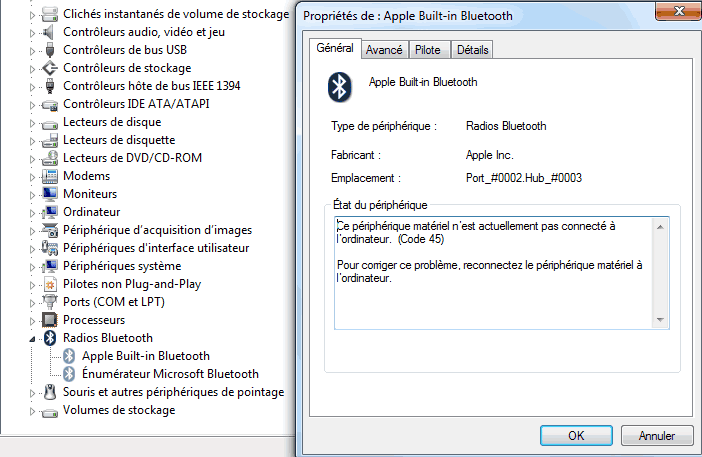702x457 pixels.
Task: Click the IDE ATA/ATAPI controllers icon
Action: pos(50,105)
